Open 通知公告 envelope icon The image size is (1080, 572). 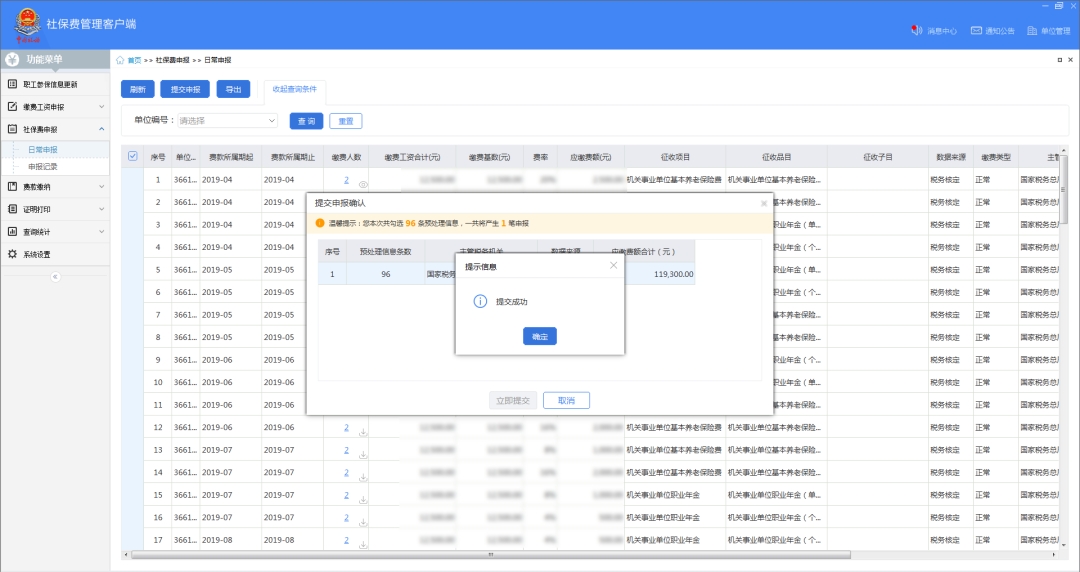976,31
